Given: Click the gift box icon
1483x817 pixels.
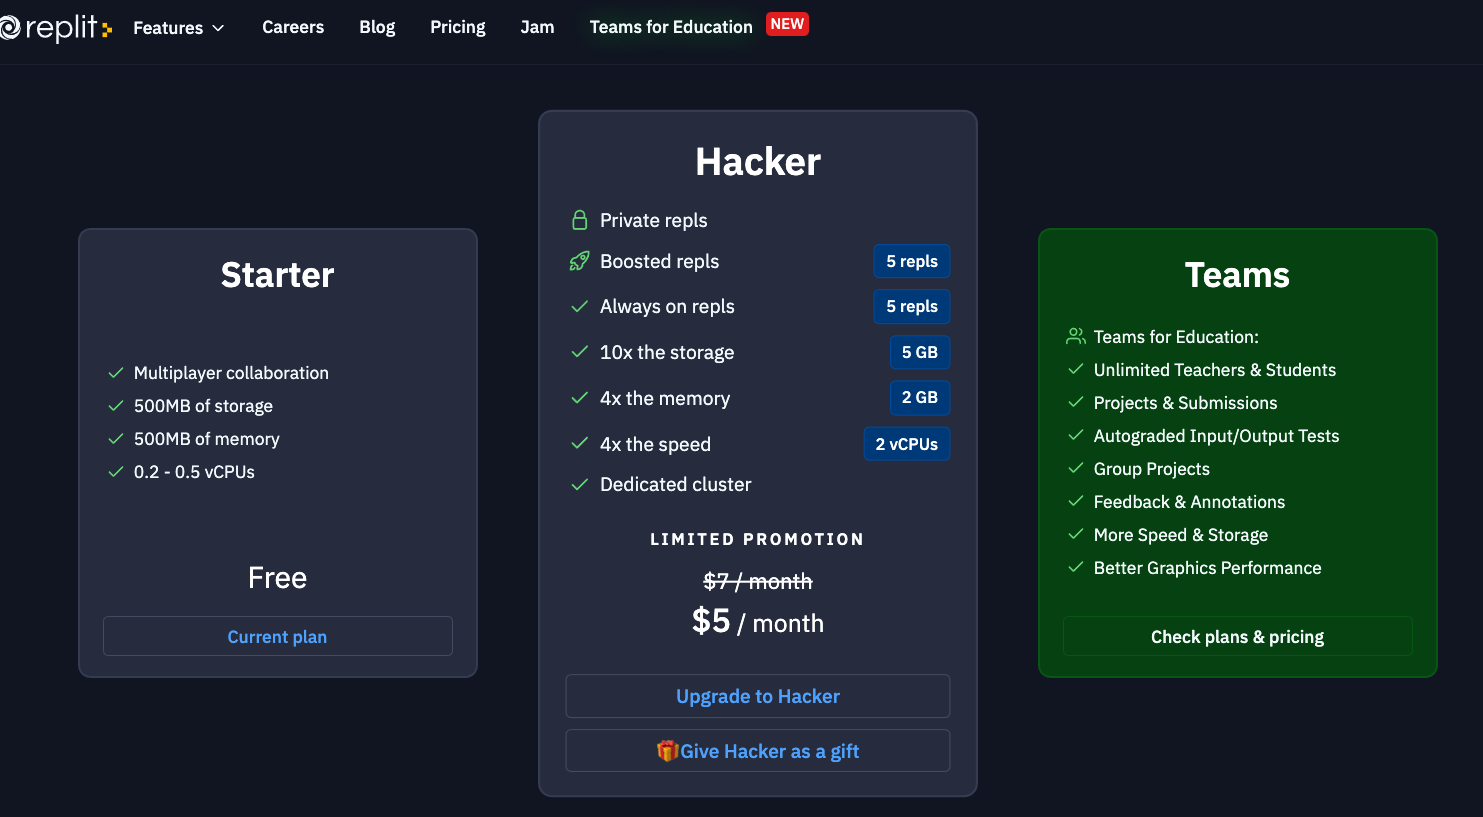Looking at the screenshot, I should [667, 750].
